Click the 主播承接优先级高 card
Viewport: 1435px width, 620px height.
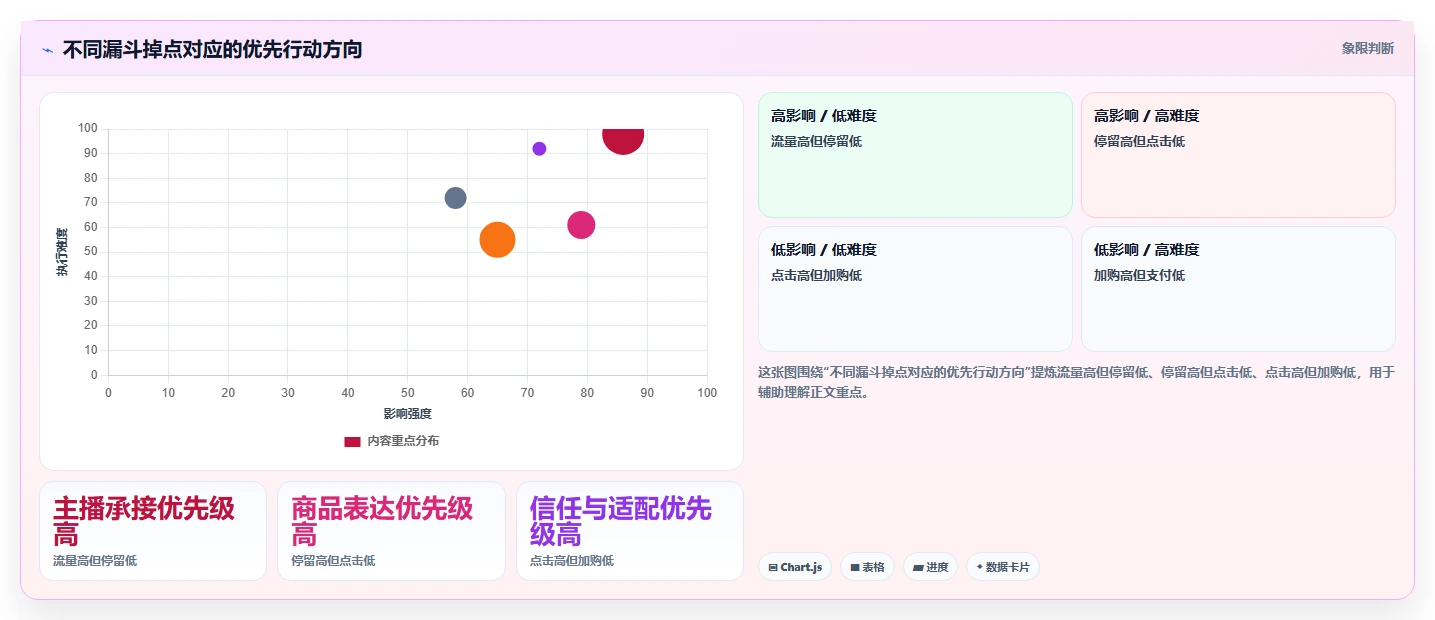(x=153, y=531)
